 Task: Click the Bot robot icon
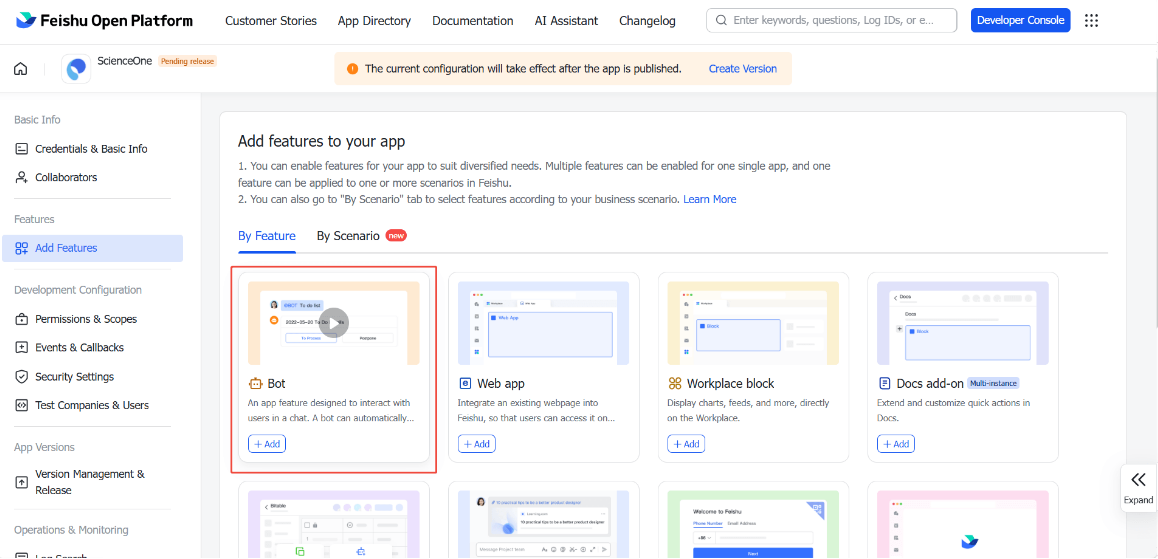click(x=256, y=383)
